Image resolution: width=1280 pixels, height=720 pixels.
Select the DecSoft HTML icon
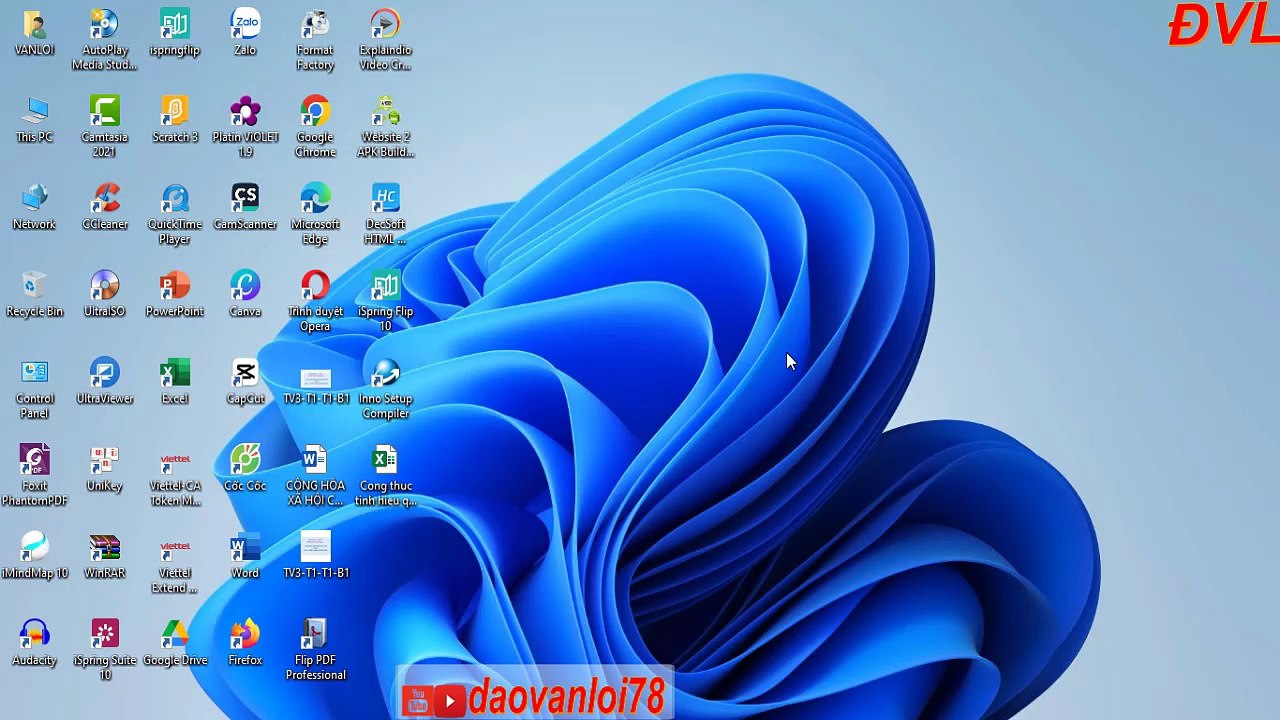(x=385, y=214)
